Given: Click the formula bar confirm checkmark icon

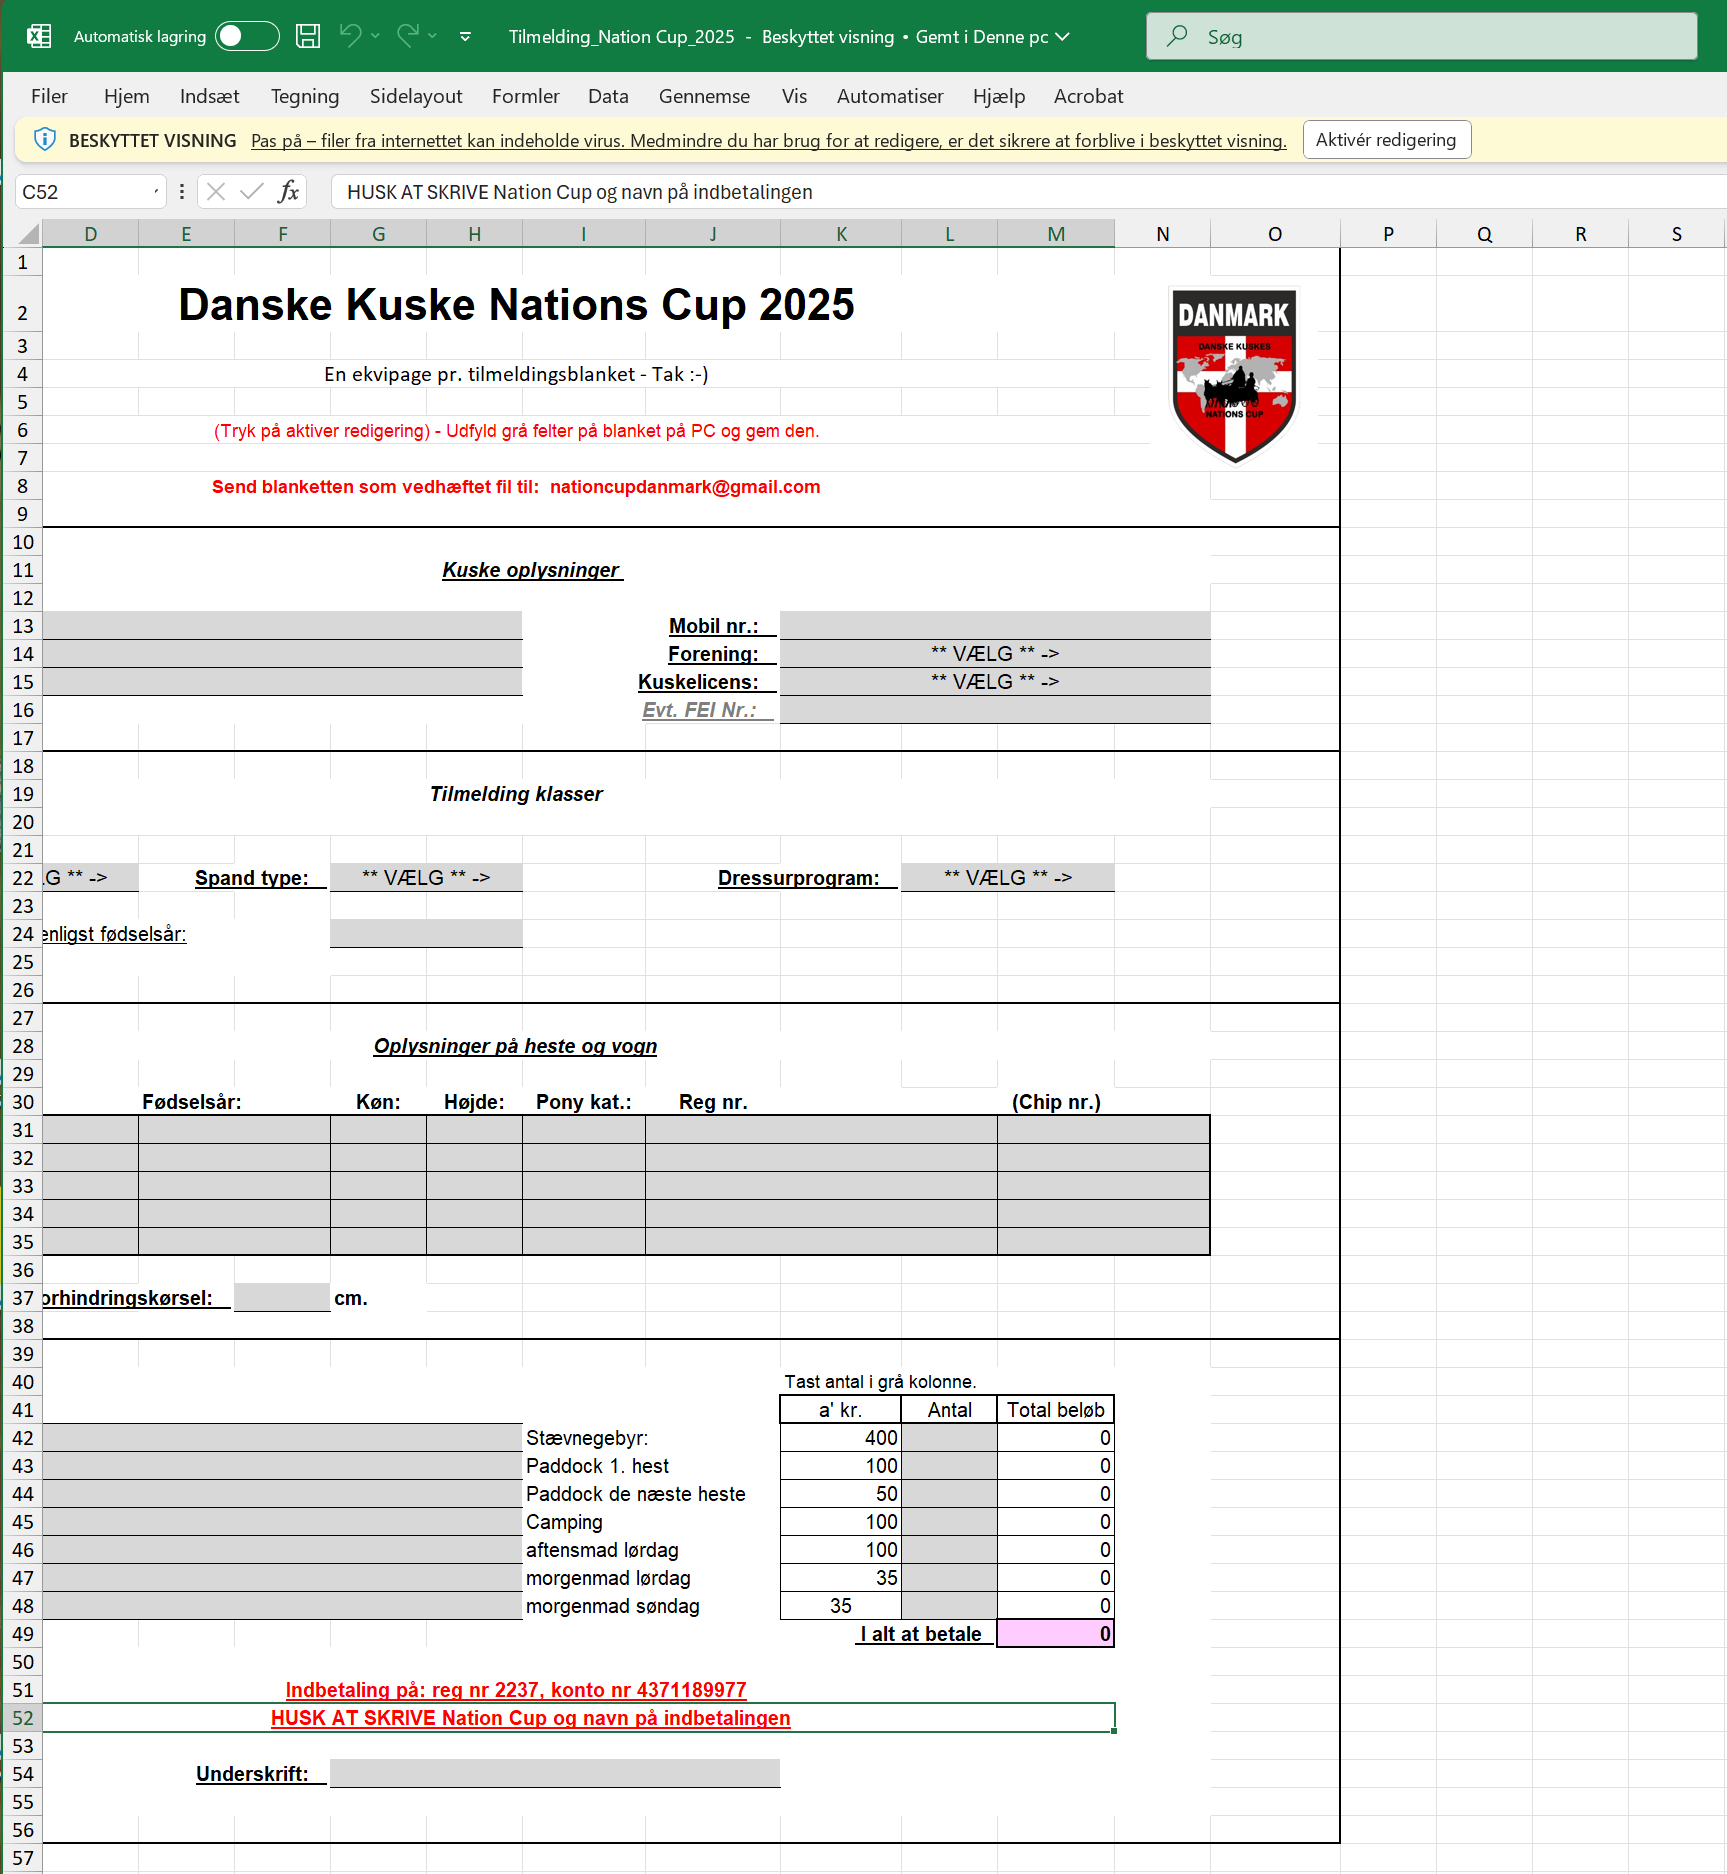Looking at the screenshot, I should [252, 191].
